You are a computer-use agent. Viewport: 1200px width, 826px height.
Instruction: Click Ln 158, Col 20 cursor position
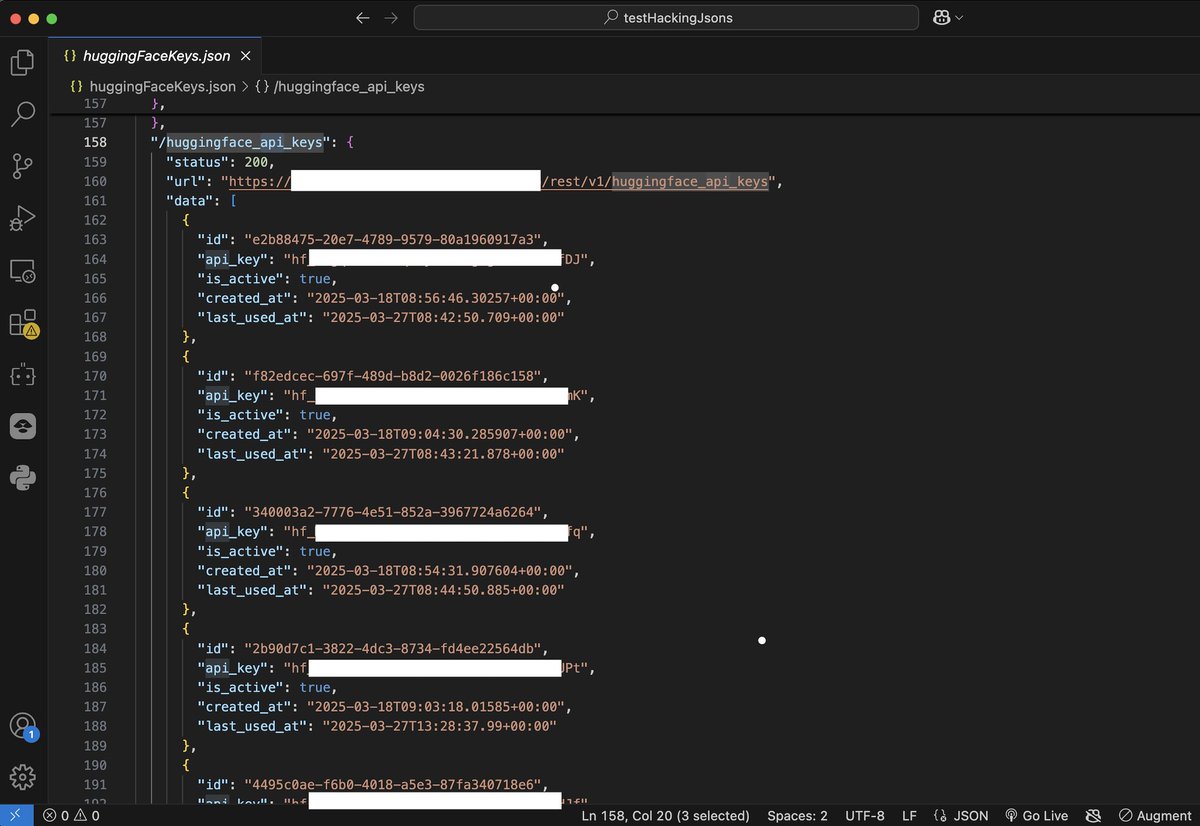pos(665,816)
